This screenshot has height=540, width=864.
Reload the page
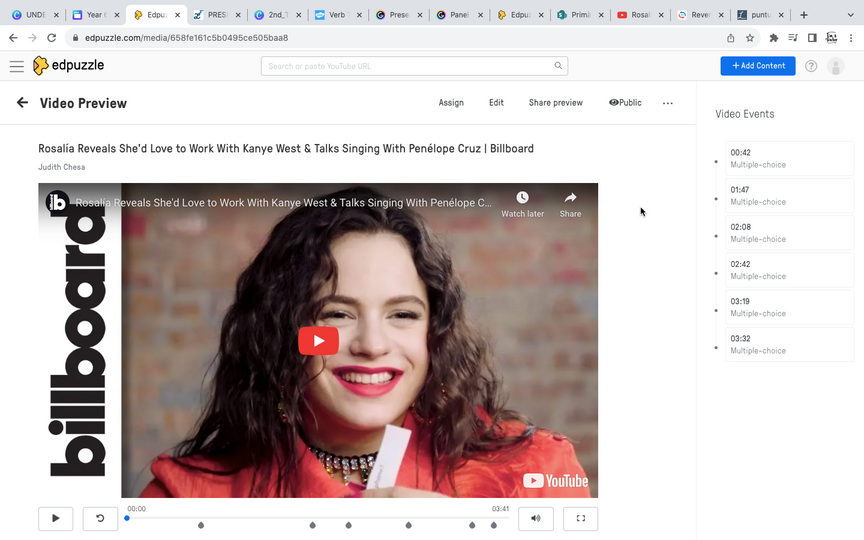52,37
